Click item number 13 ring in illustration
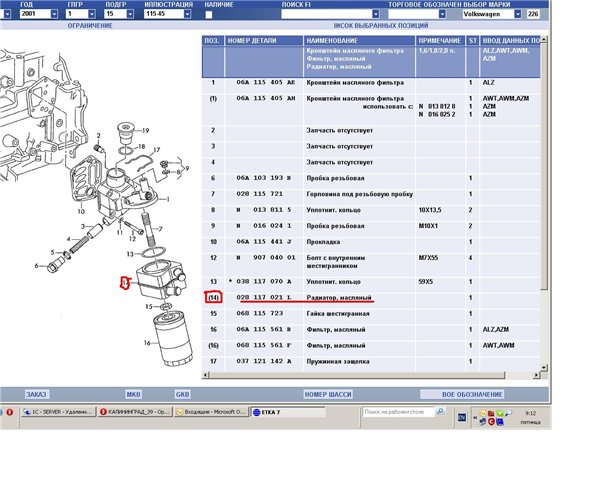This screenshot has width=600, height=480. pos(154,252)
